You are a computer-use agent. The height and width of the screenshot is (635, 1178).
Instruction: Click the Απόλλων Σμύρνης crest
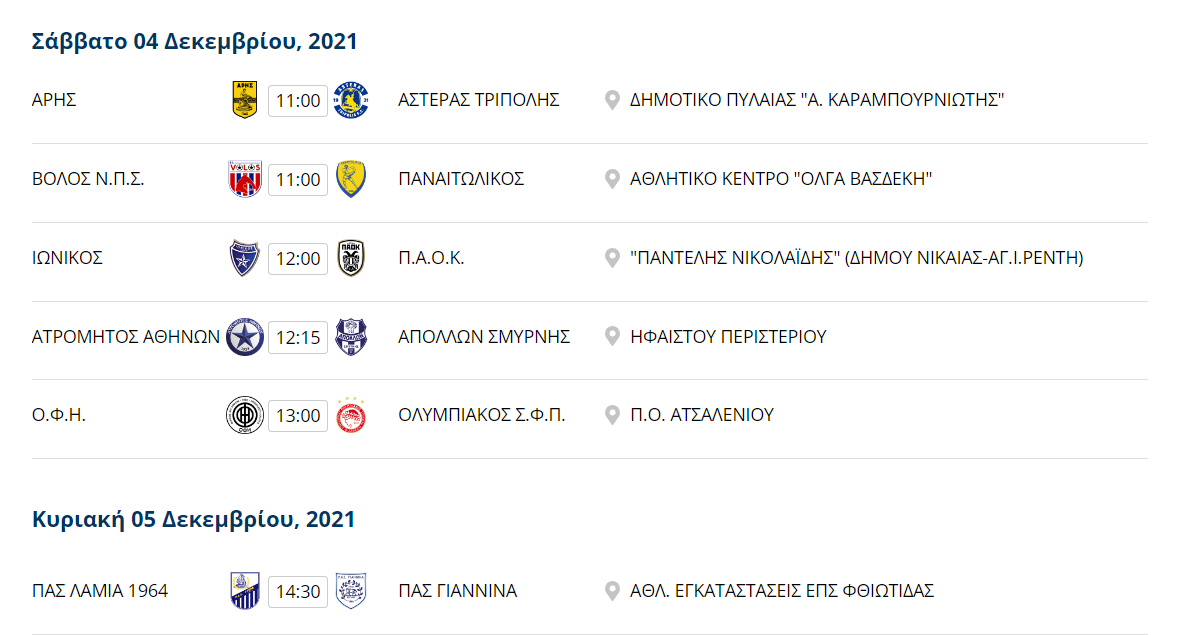click(351, 337)
